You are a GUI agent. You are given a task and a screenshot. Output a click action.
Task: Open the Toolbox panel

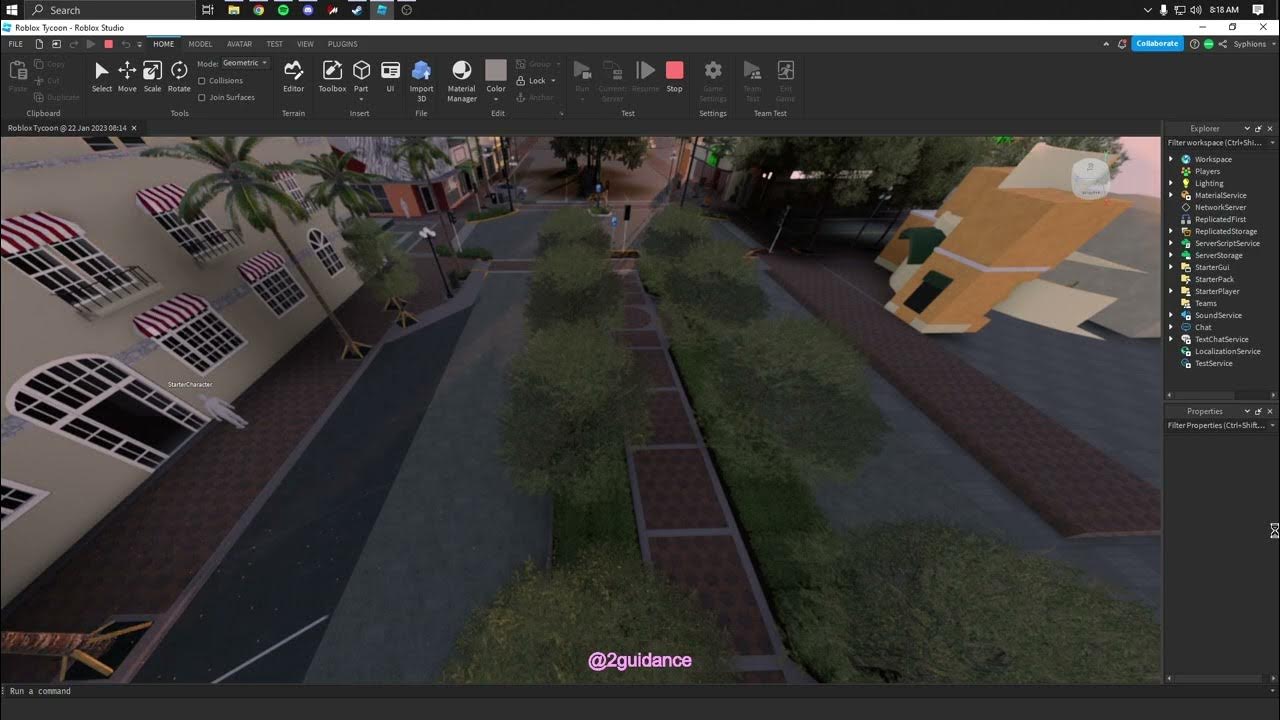pos(332,77)
